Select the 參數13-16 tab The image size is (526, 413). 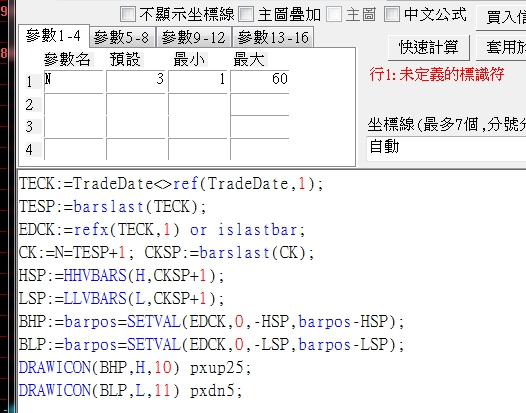(x=273, y=37)
